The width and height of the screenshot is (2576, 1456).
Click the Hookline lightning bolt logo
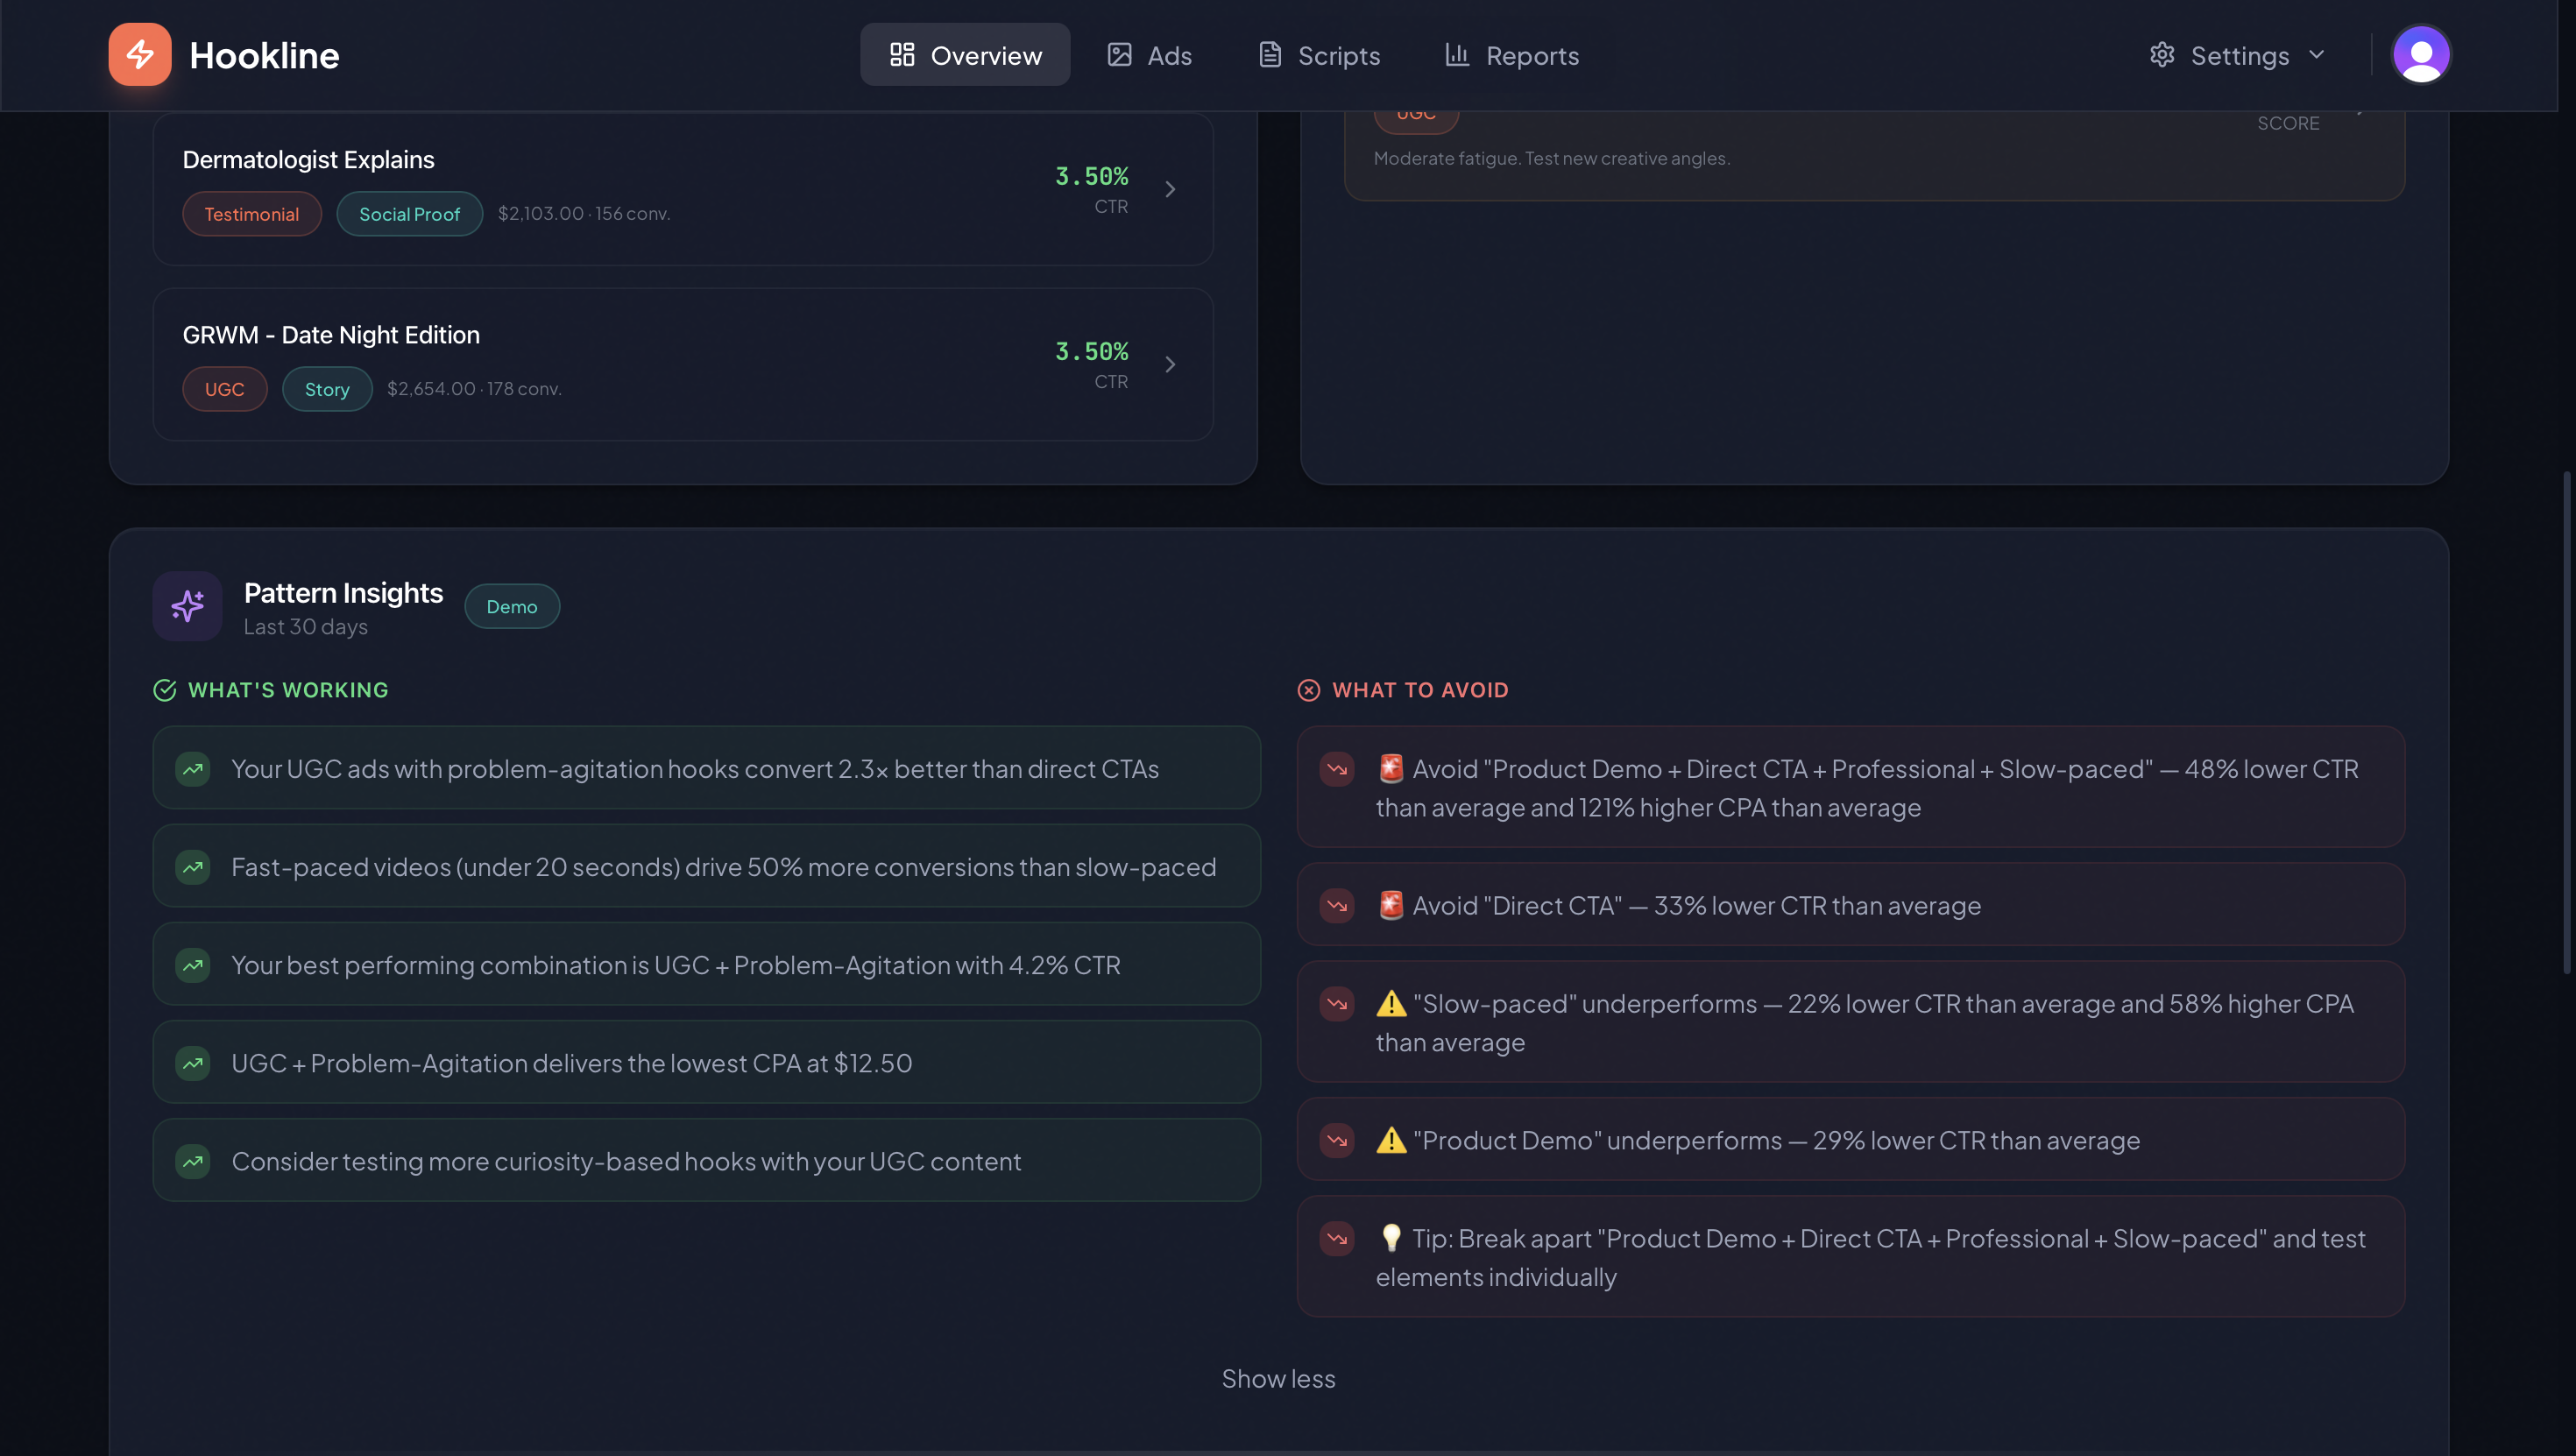click(x=140, y=54)
